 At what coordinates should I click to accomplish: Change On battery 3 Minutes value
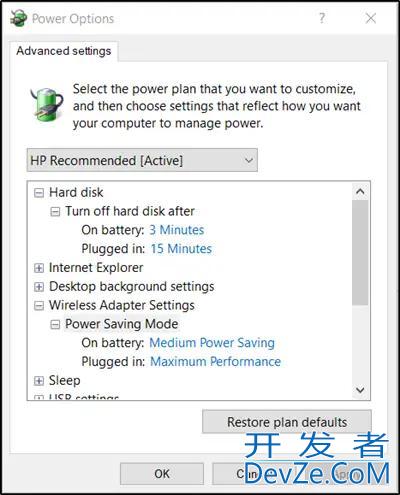tap(177, 230)
